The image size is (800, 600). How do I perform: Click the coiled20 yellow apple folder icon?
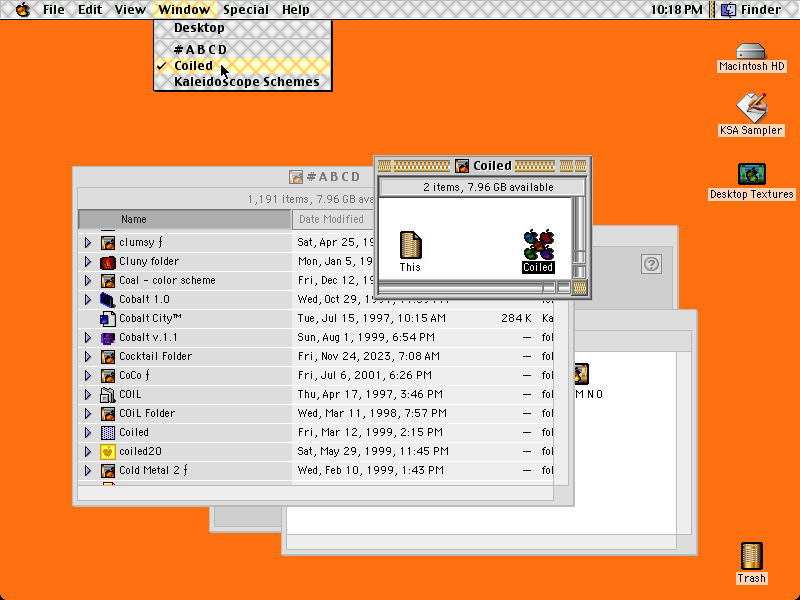(x=108, y=452)
